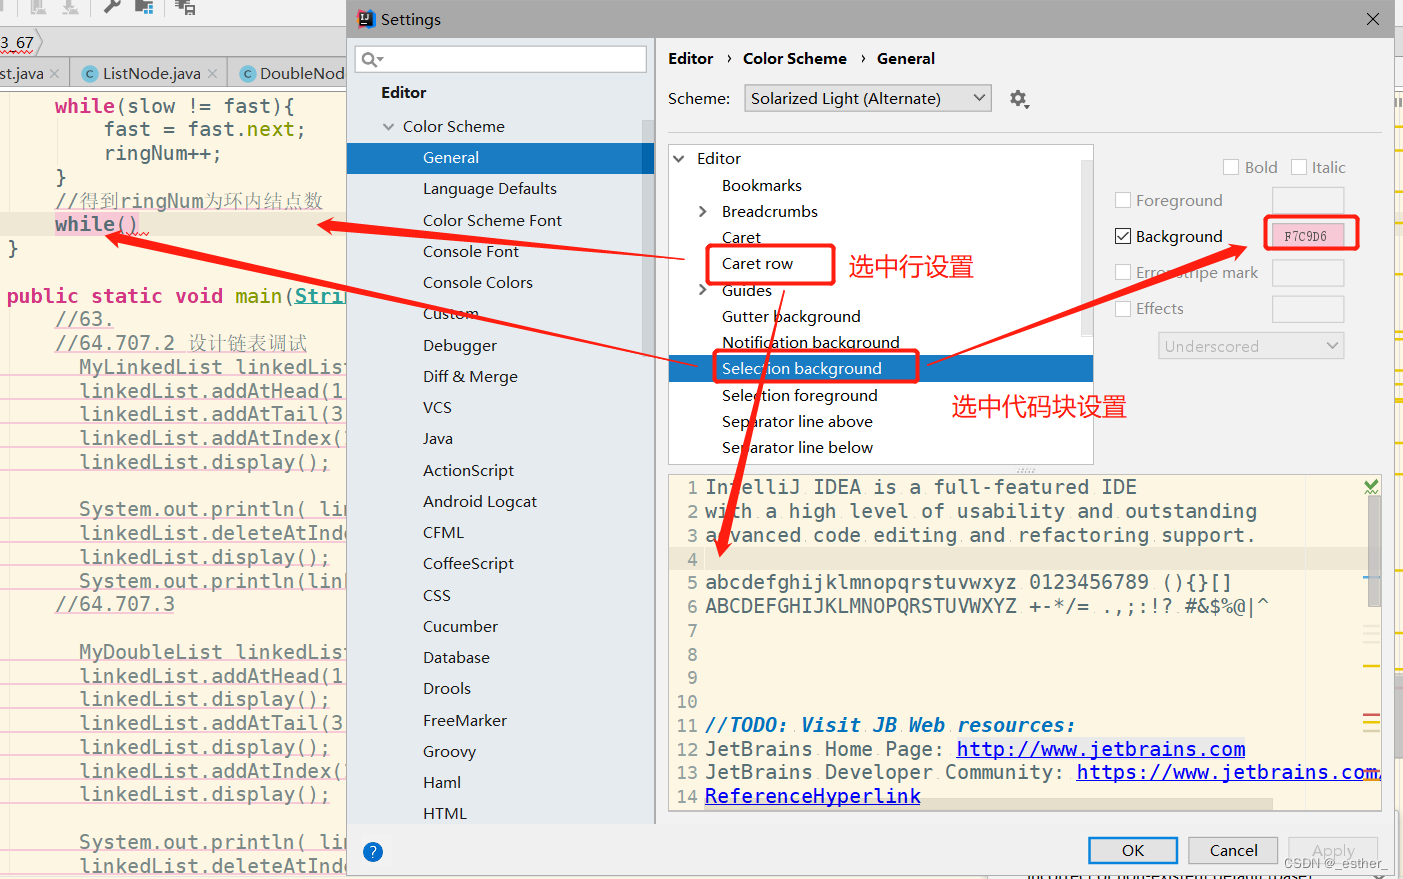Click the settings search input field
1403x879 pixels.
click(500, 59)
